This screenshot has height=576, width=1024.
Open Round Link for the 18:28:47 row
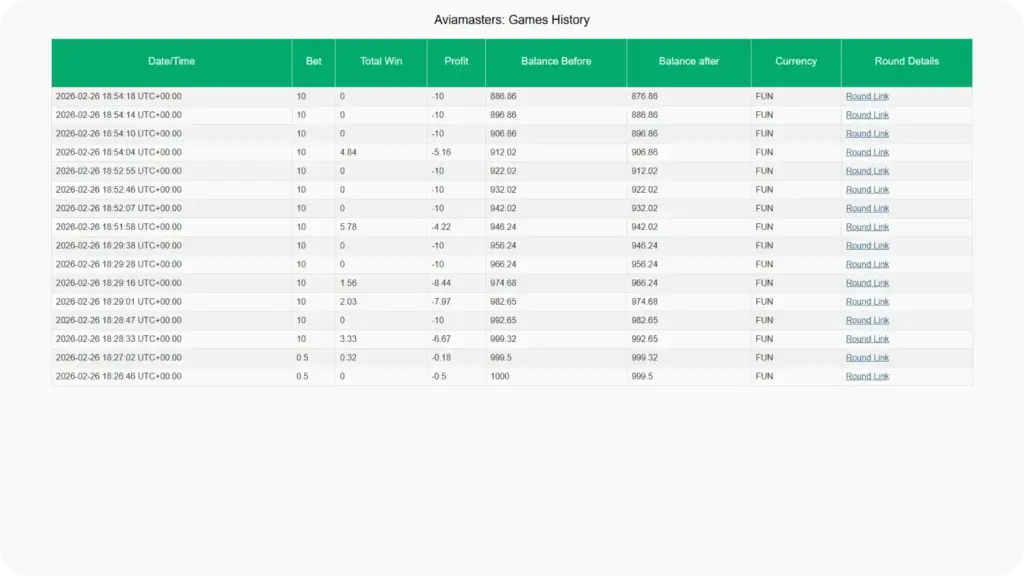point(867,320)
